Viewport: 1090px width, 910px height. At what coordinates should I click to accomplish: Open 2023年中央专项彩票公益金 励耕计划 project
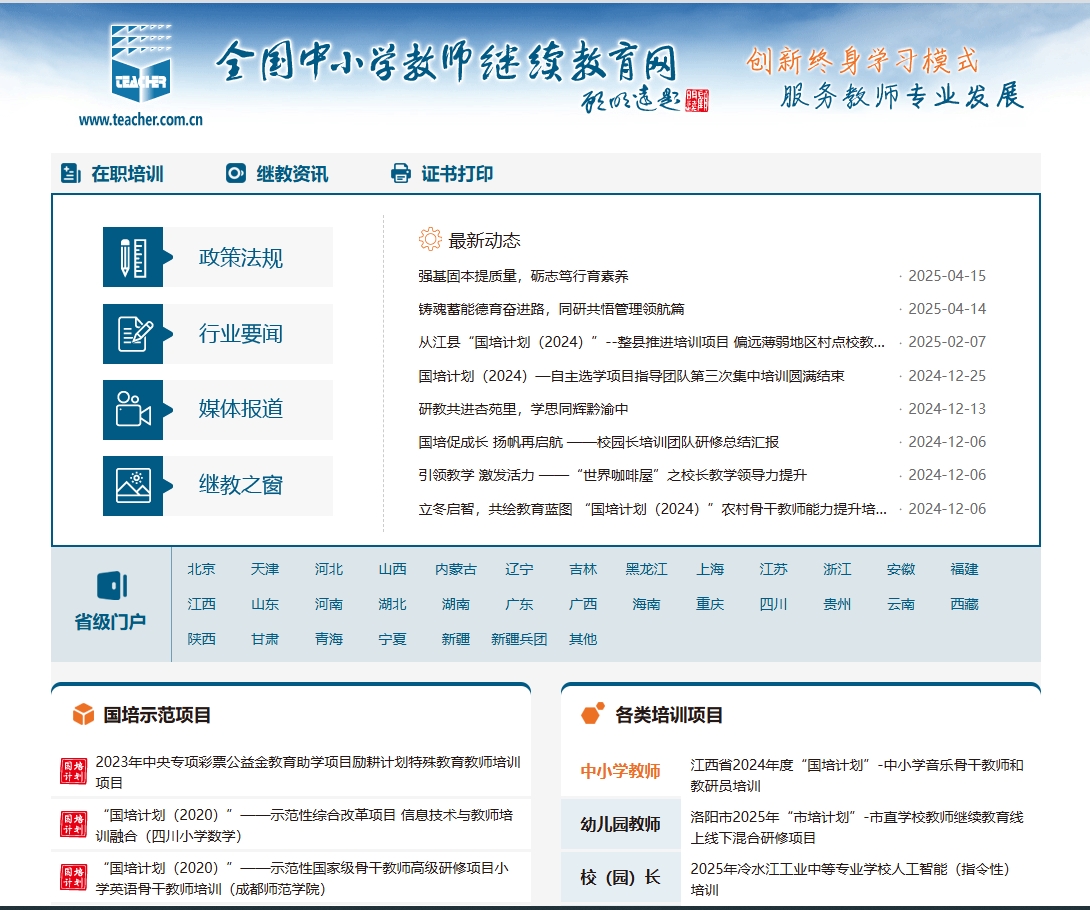(x=308, y=772)
